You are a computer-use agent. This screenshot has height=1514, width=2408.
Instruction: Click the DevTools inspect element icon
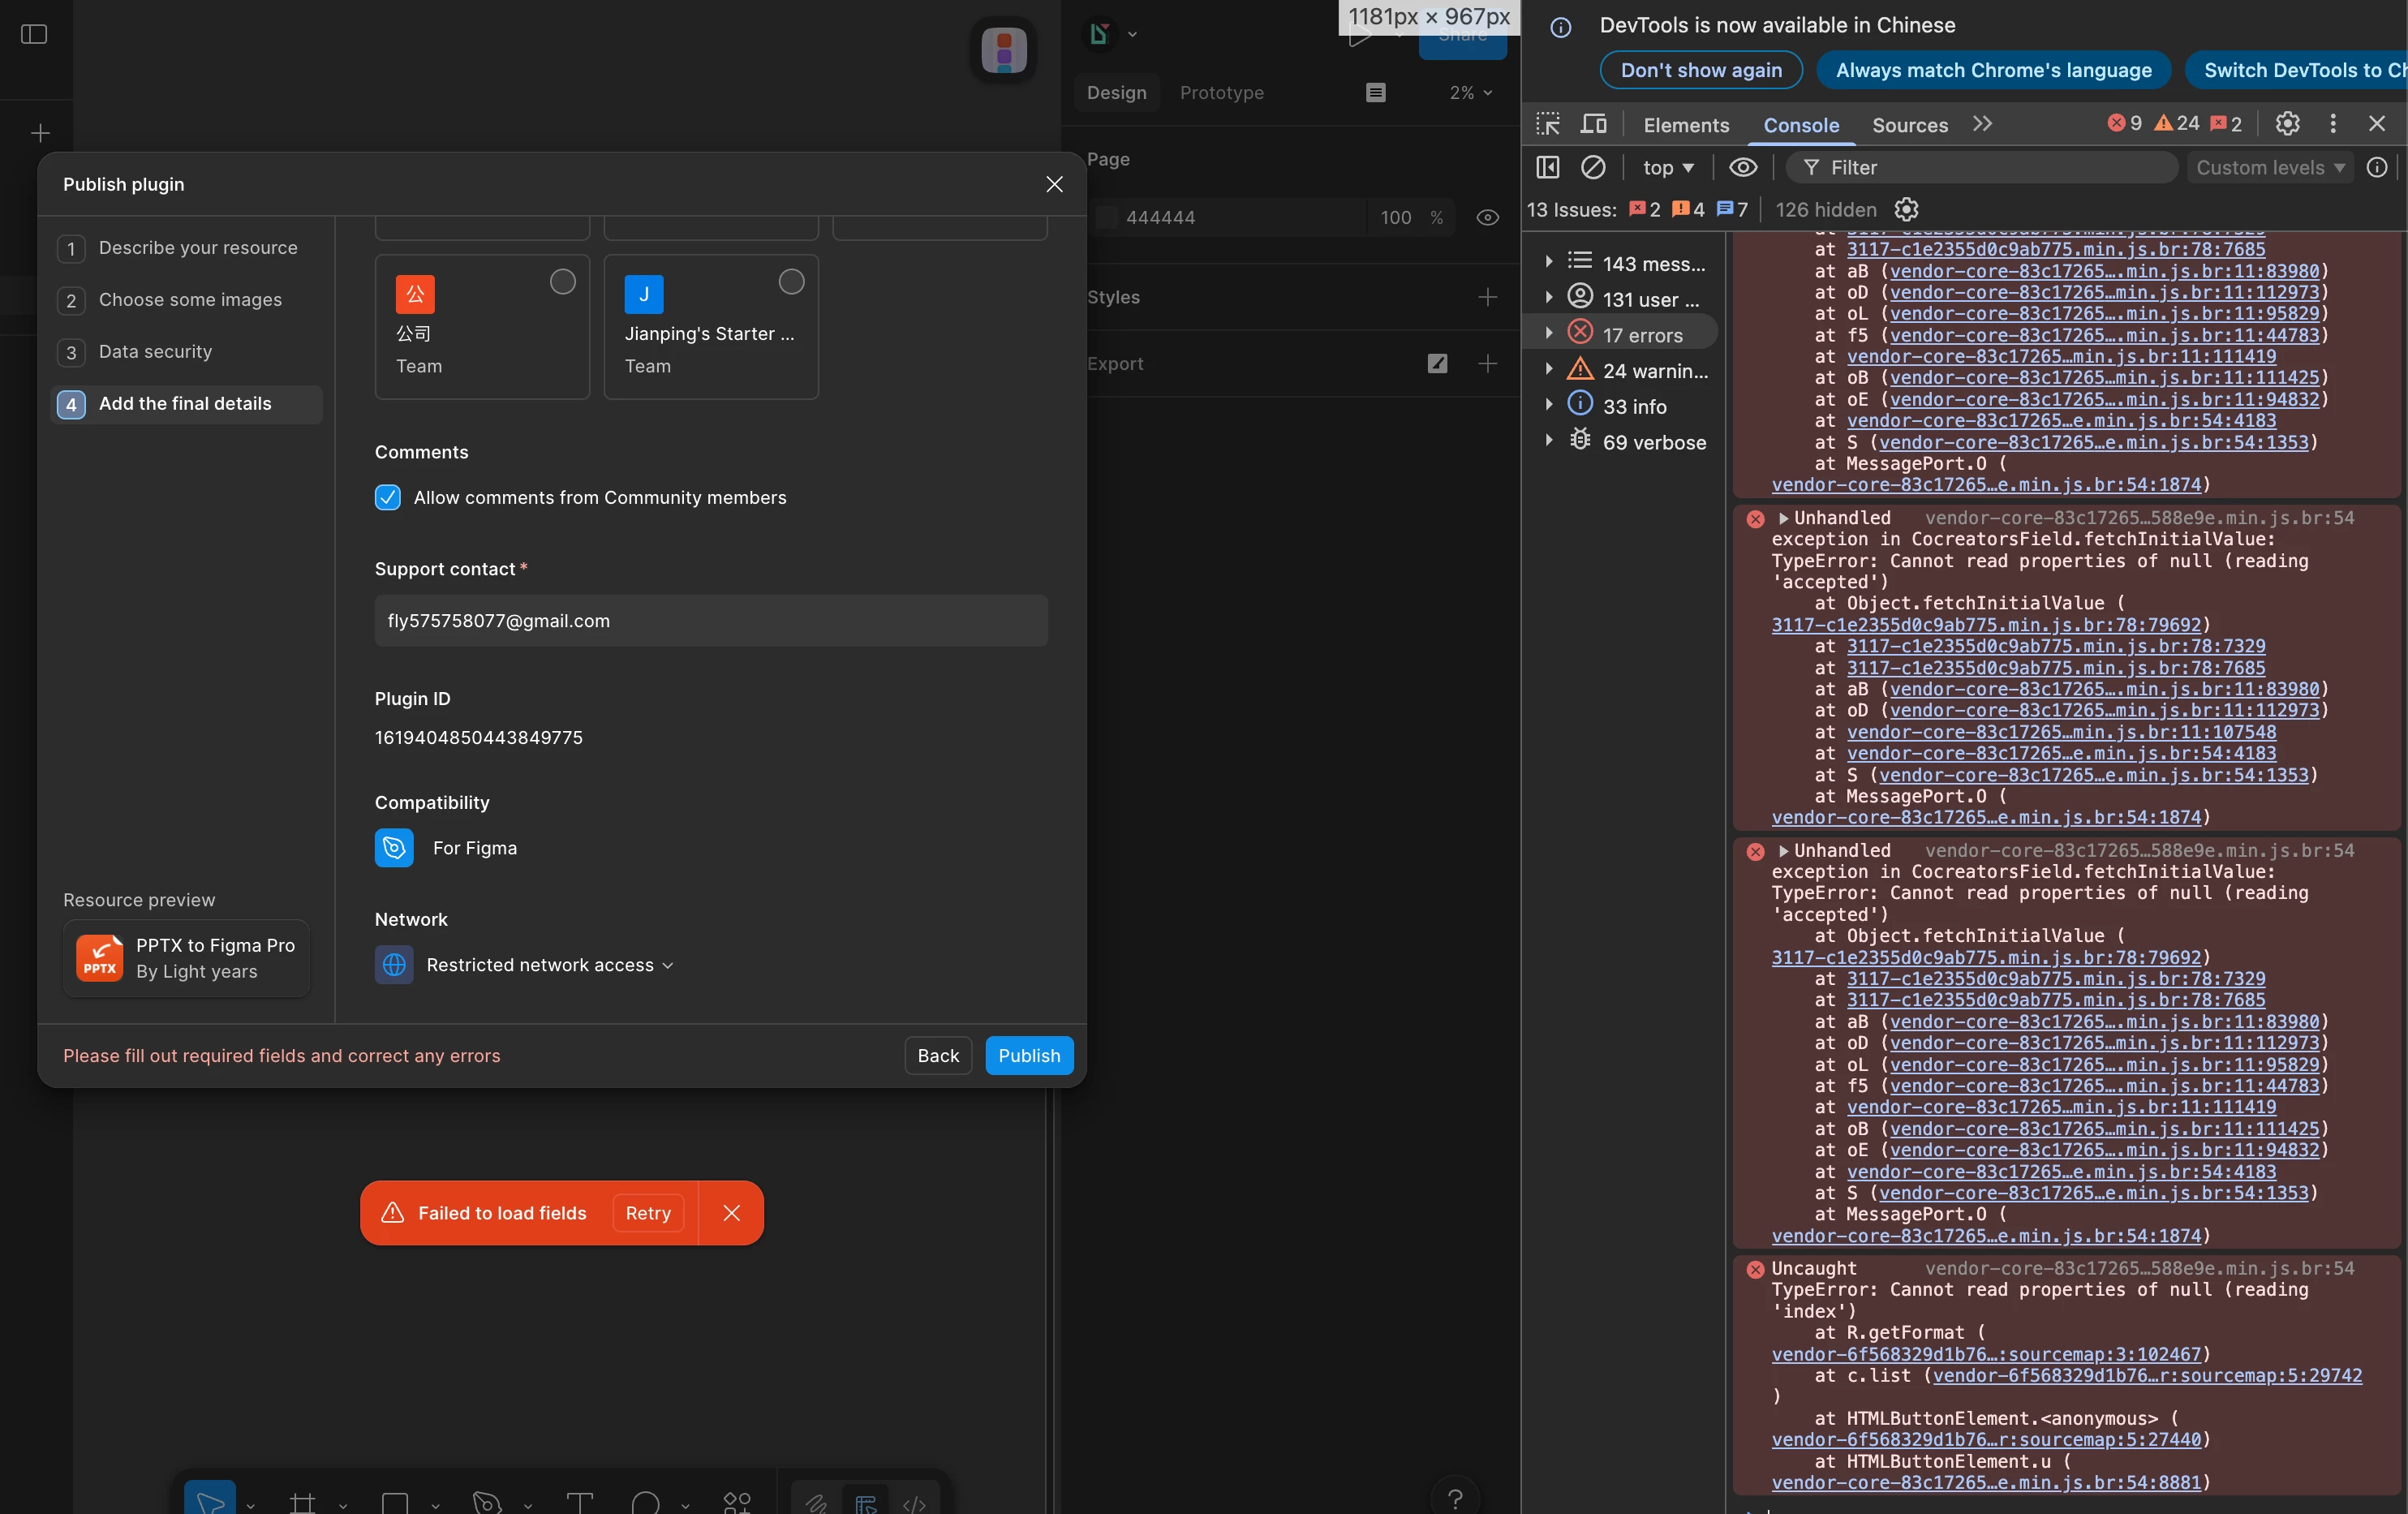(x=1548, y=124)
